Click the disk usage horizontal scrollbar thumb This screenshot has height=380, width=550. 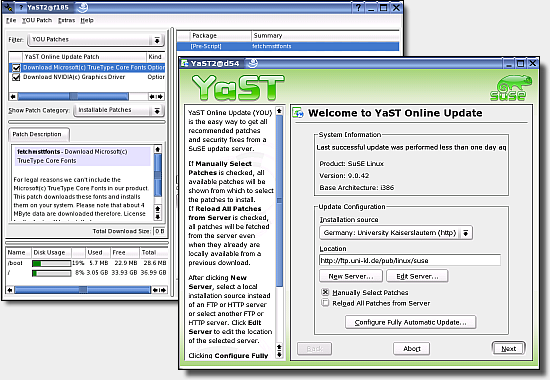(83, 290)
